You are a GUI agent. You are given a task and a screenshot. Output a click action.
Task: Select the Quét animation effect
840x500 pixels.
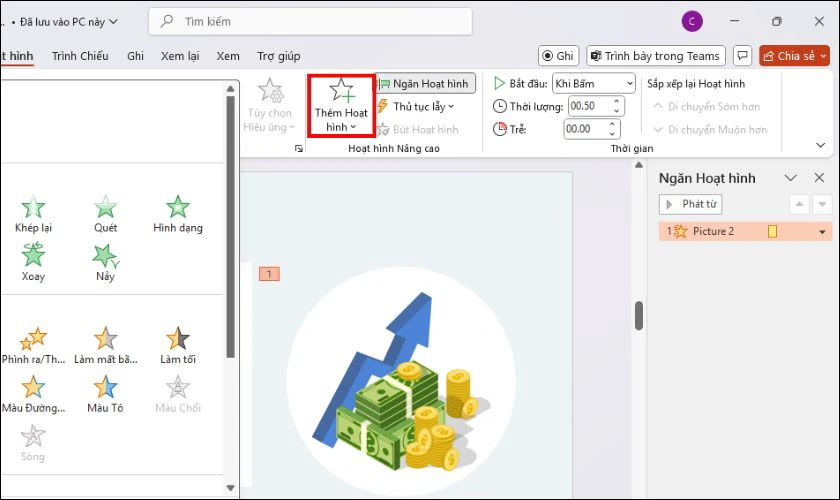tap(106, 214)
